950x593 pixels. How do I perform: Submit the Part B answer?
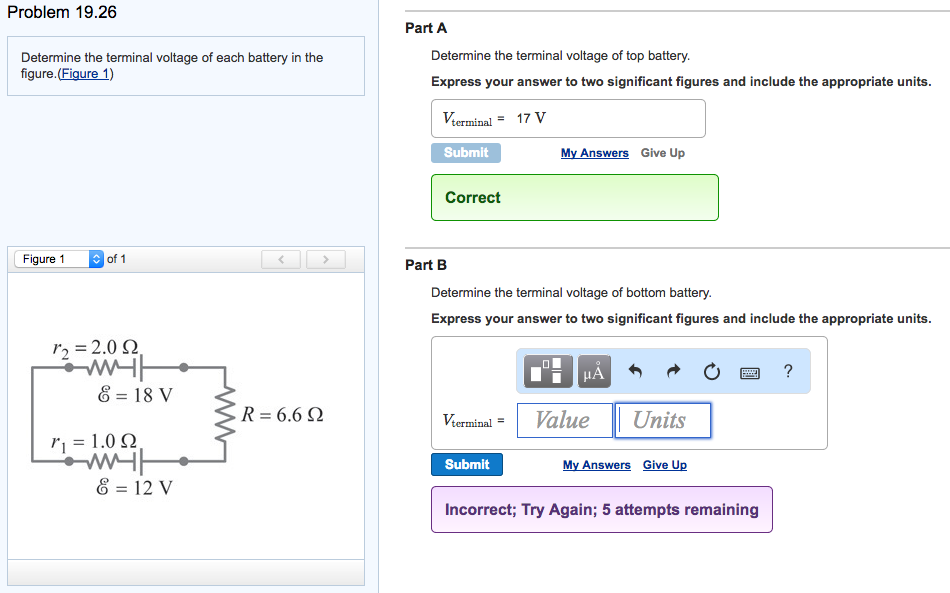[466, 464]
